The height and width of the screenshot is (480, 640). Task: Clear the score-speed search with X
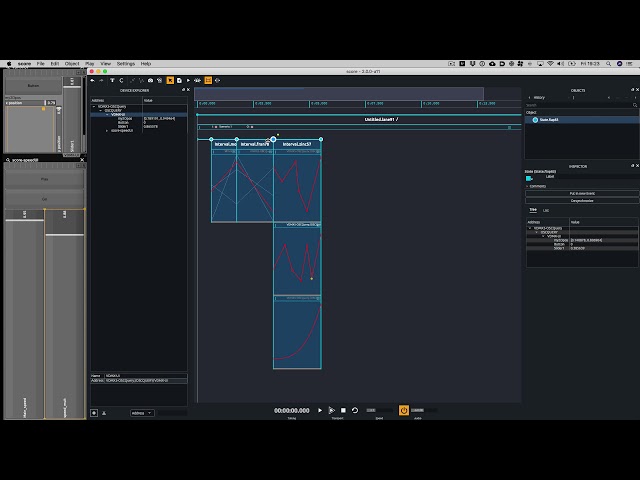[x=82, y=160]
